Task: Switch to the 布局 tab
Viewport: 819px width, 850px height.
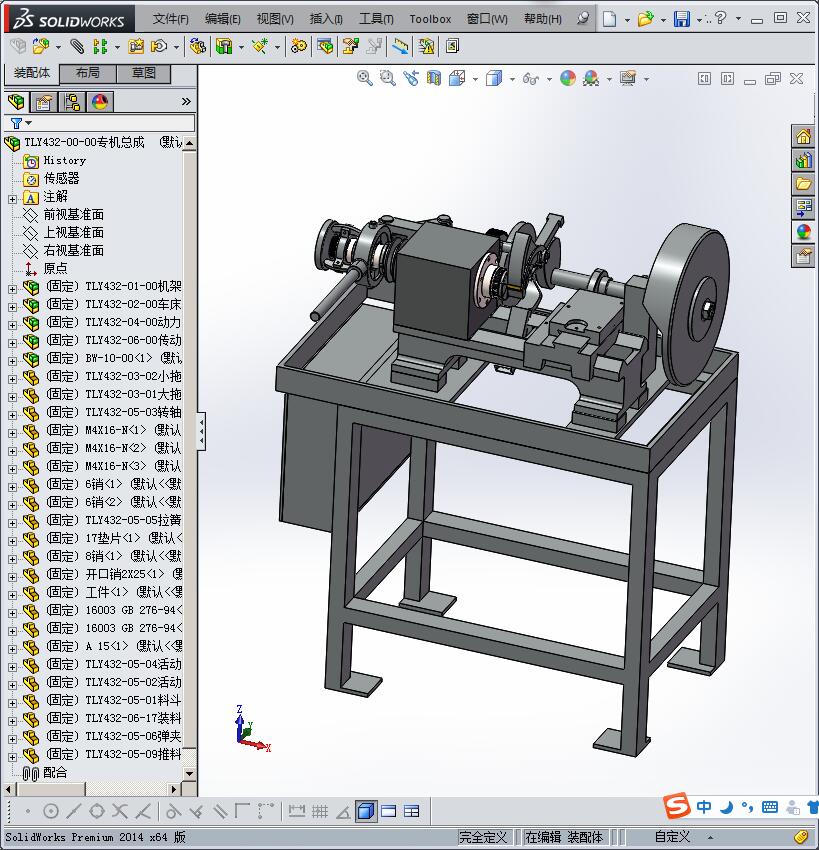Action: (87, 73)
